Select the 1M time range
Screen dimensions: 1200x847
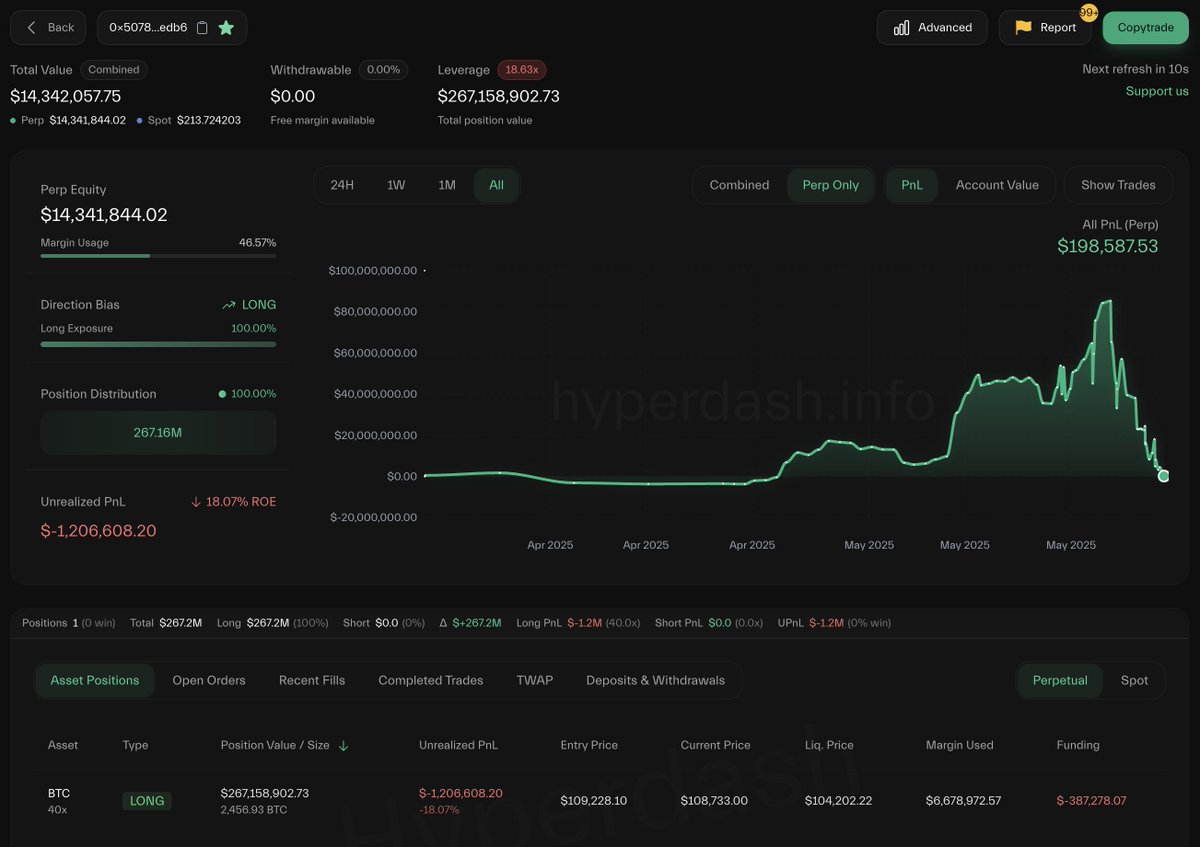pyautogui.click(x=447, y=185)
